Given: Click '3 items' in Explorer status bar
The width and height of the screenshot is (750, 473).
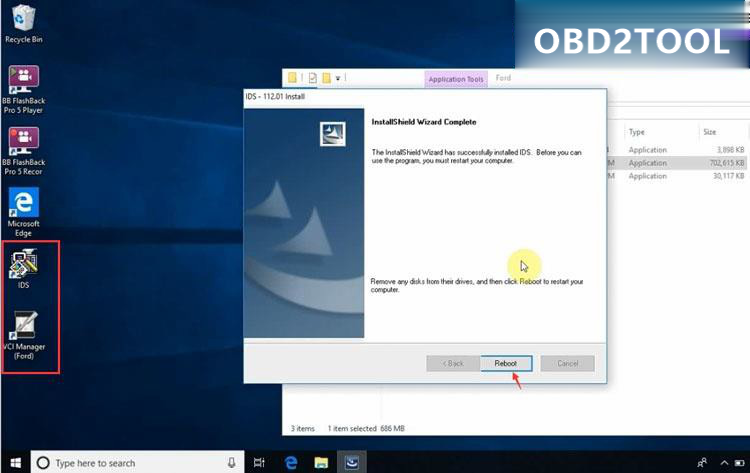Looking at the screenshot, I should pos(303,429).
